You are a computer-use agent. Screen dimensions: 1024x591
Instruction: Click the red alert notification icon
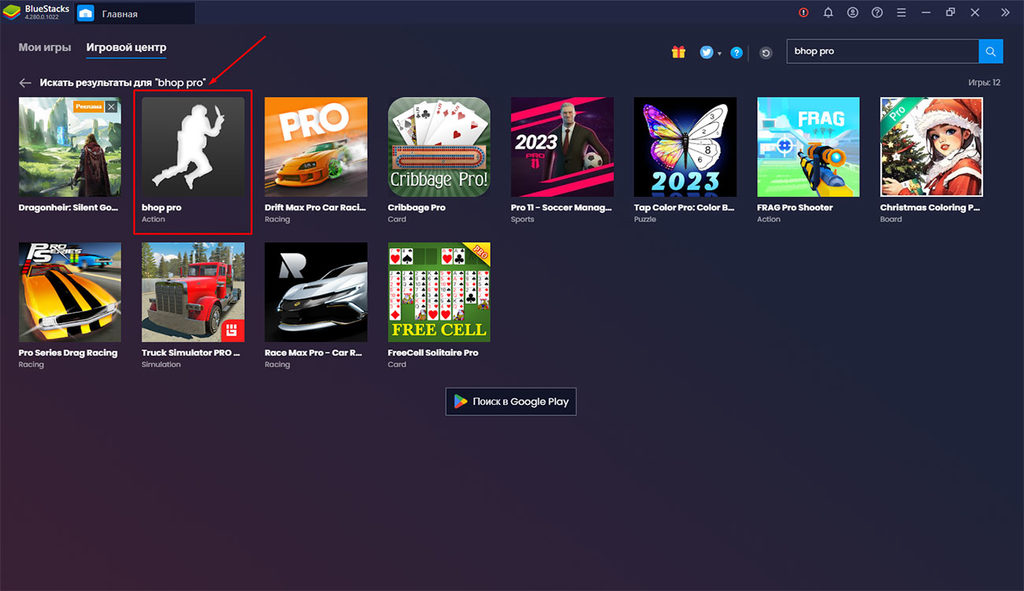(x=803, y=12)
